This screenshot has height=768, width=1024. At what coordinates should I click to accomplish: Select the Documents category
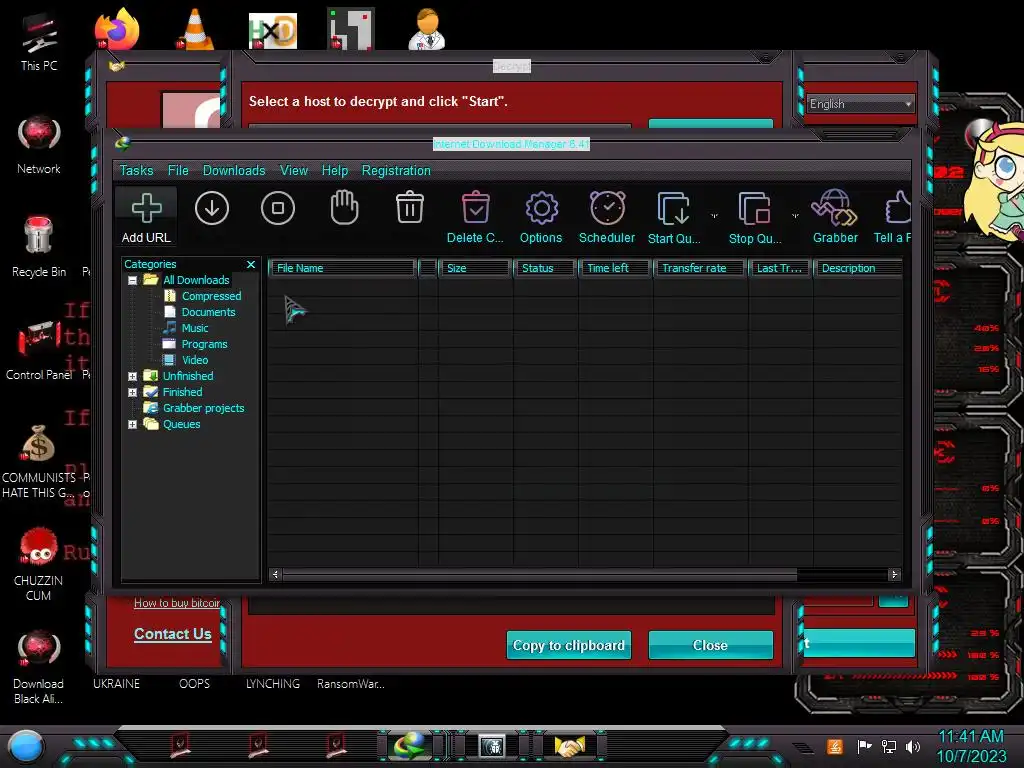coord(208,312)
